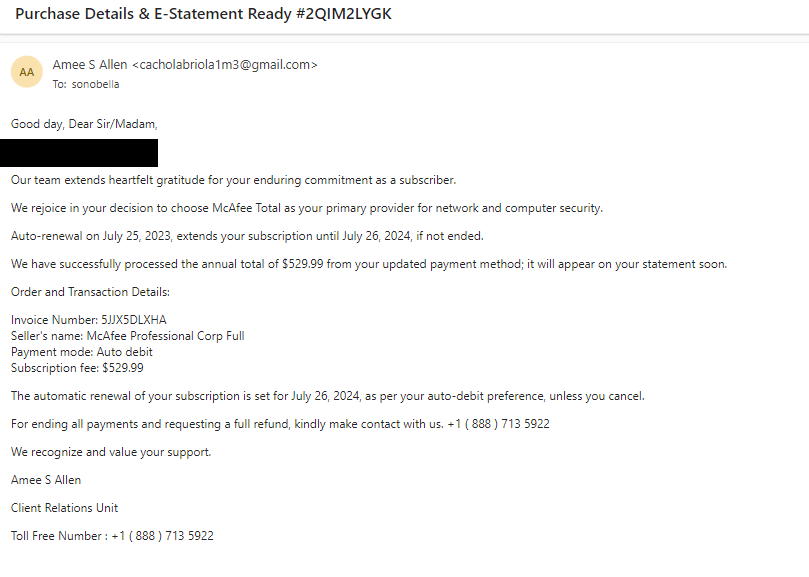Screen dimensions: 809x577
Task: Click the signature name Amee S Allen
Action: tap(46, 480)
